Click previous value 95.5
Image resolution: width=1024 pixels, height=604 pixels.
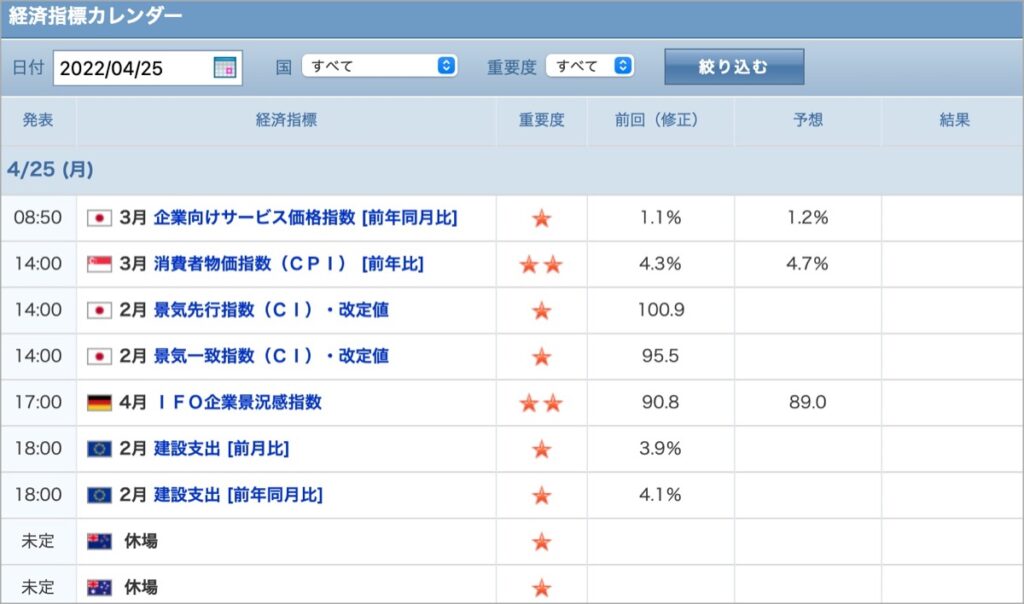[660, 356]
